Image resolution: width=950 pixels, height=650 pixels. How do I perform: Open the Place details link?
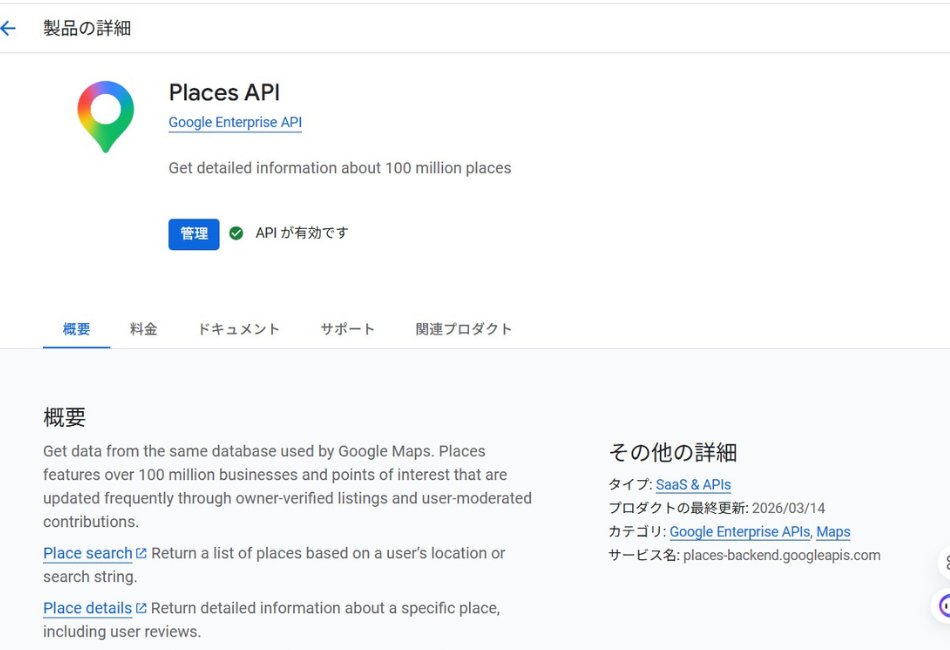tap(87, 608)
